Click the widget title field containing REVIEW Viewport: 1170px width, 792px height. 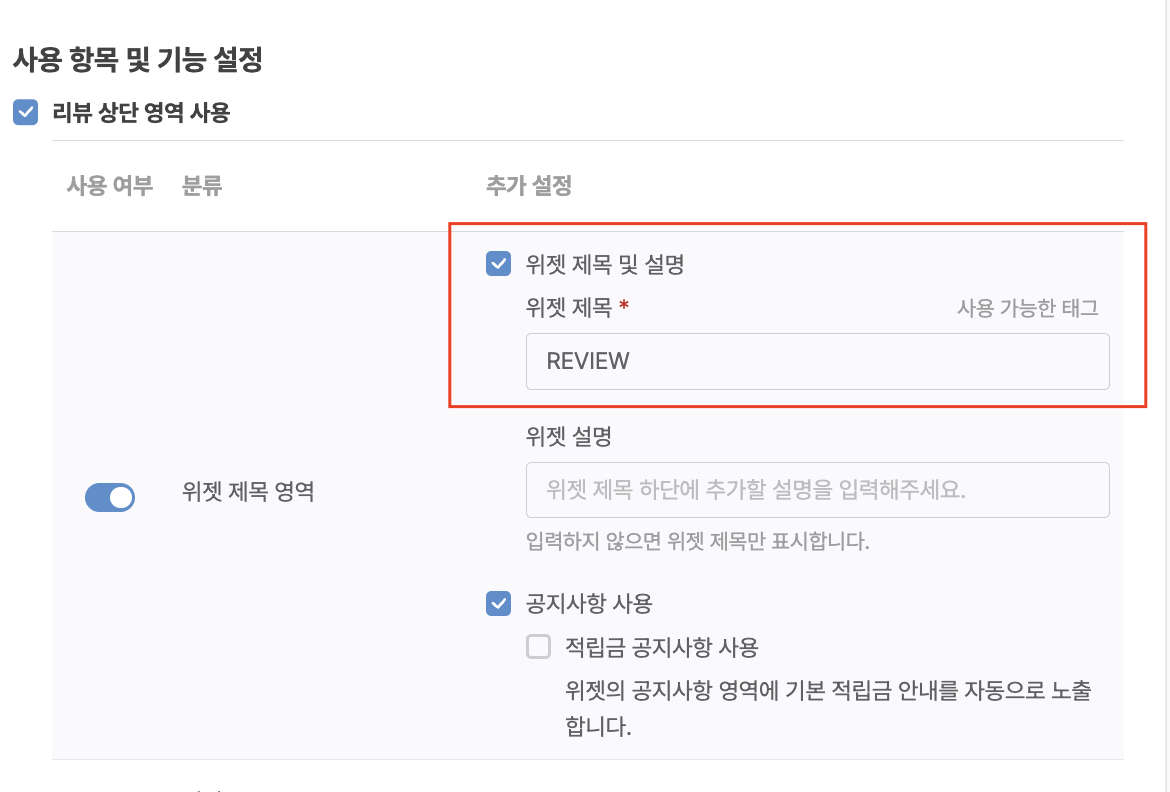(x=817, y=361)
